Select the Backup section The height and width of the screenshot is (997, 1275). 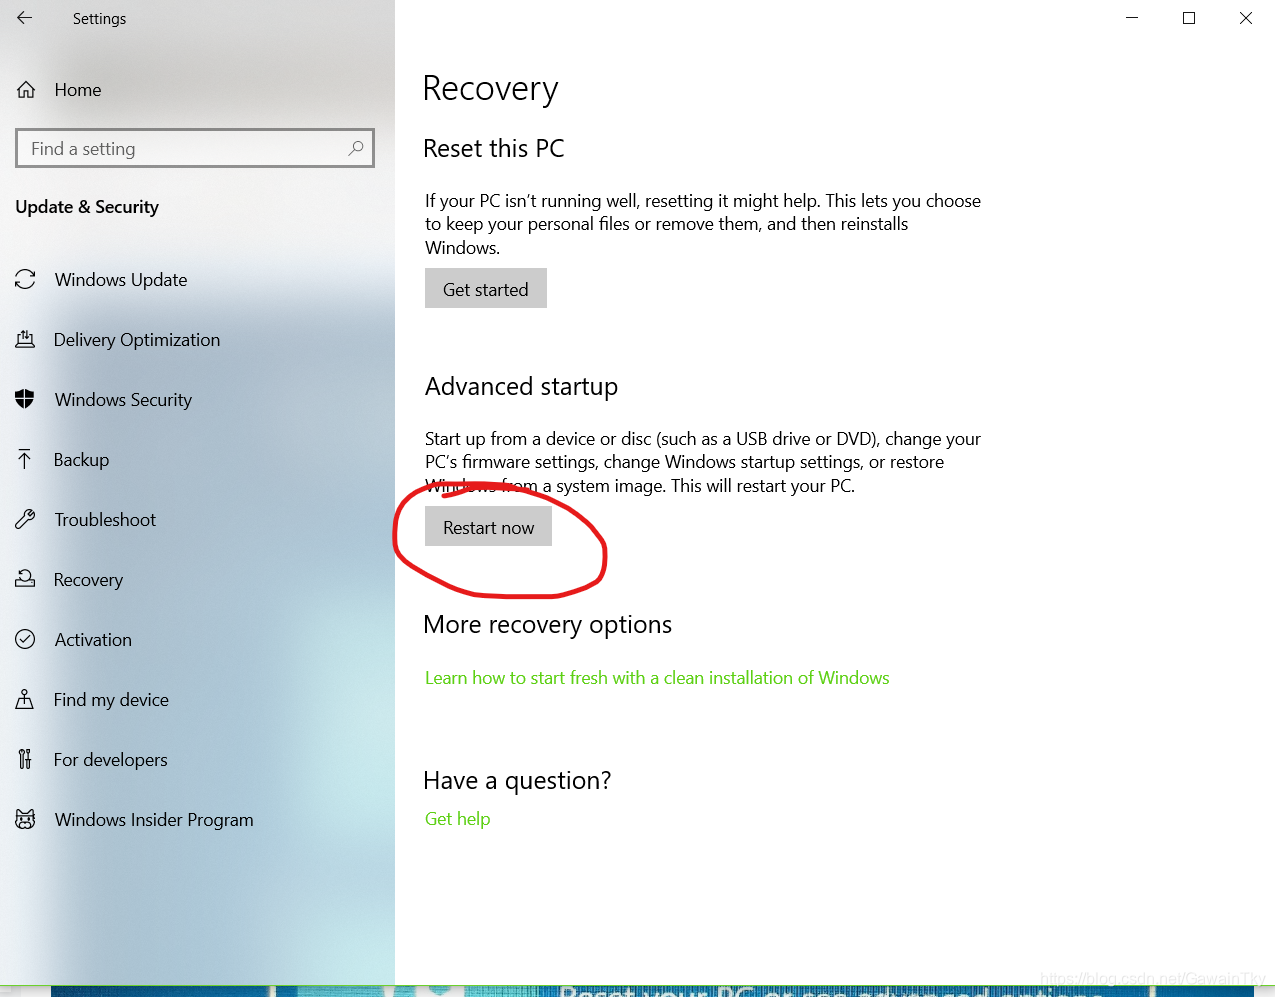(x=81, y=460)
